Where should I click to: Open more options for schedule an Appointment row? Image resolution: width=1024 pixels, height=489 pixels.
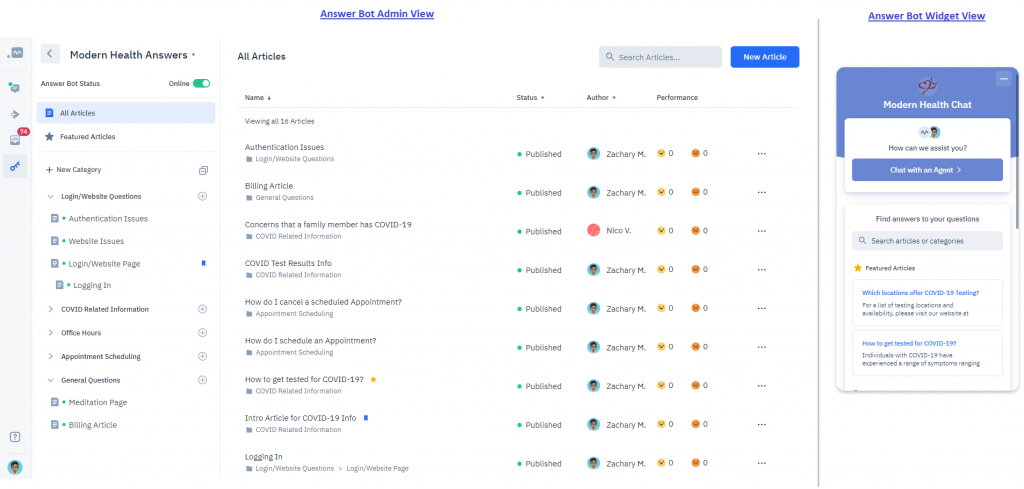761,347
